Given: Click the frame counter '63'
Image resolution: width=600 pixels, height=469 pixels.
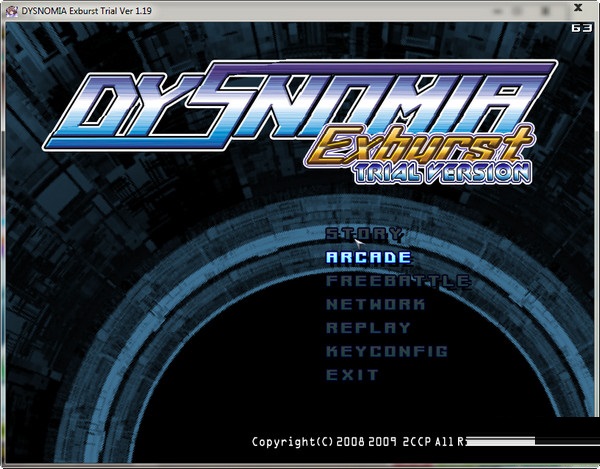Looking at the screenshot, I should click(582, 28).
